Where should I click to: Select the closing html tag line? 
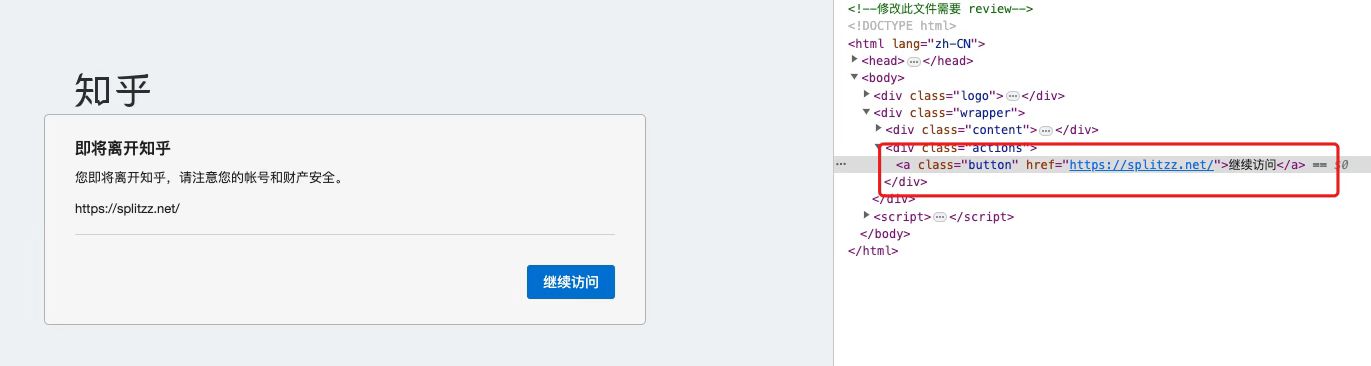tap(873, 251)
